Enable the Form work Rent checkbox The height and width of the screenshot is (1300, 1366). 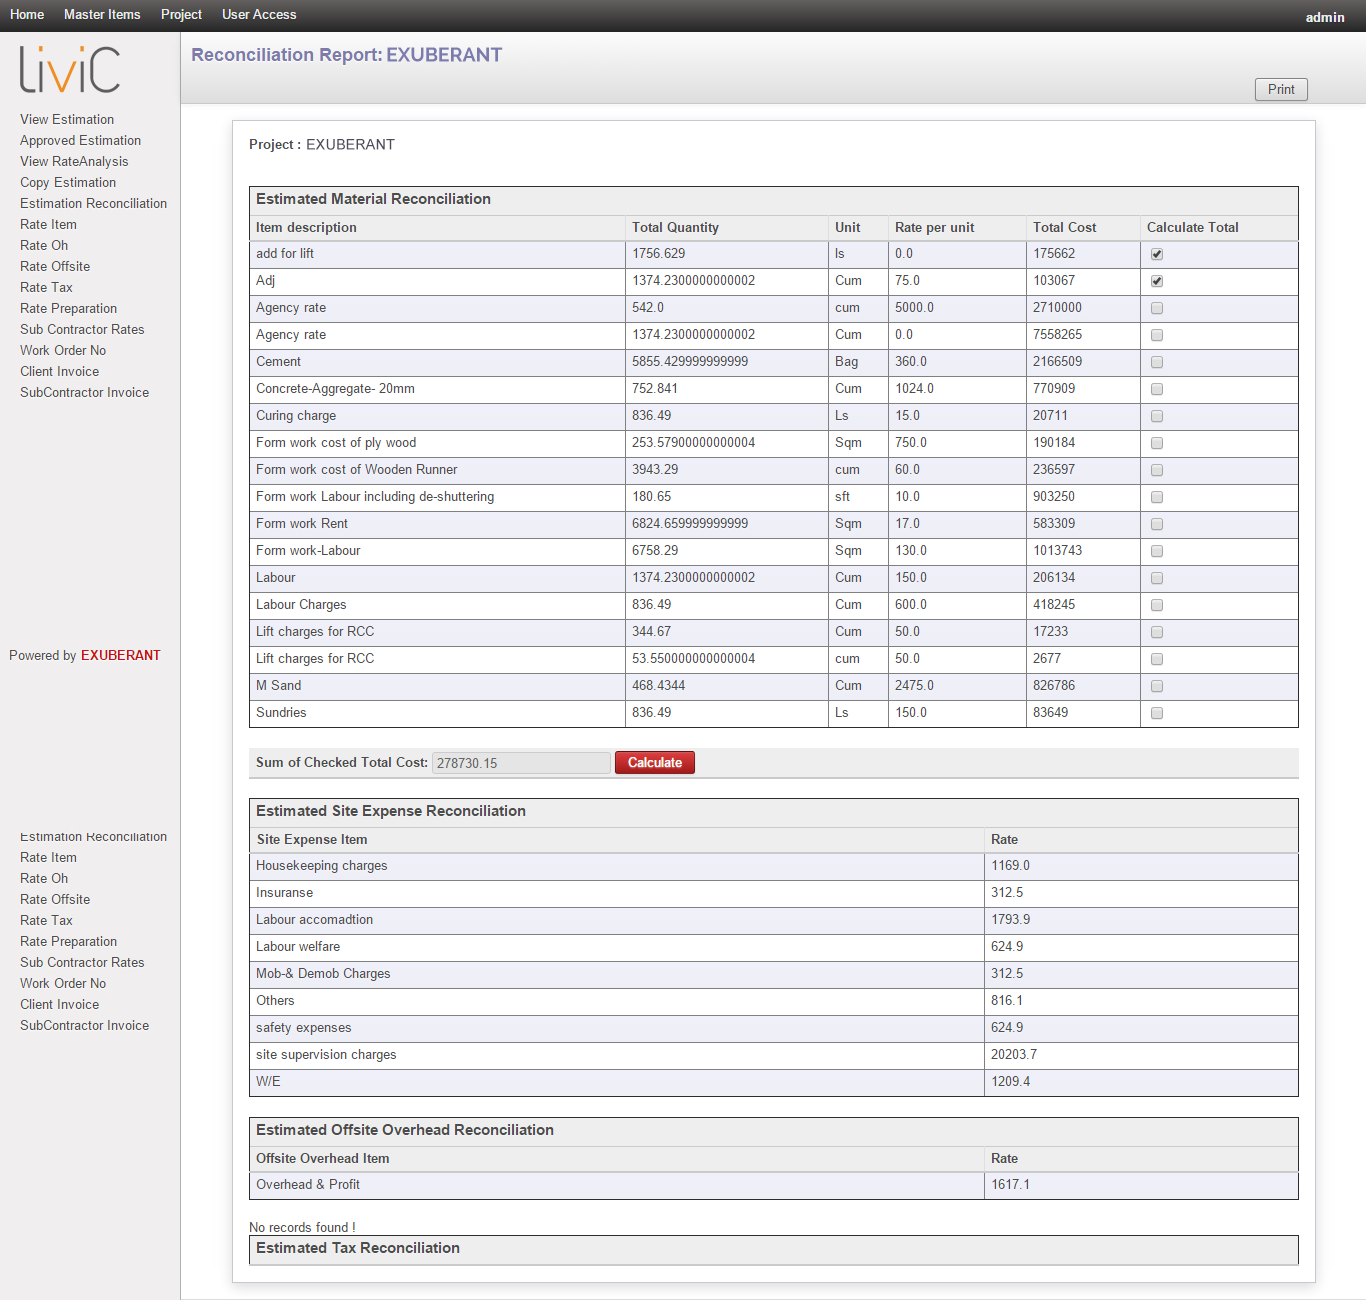[x=1157, y=524]
